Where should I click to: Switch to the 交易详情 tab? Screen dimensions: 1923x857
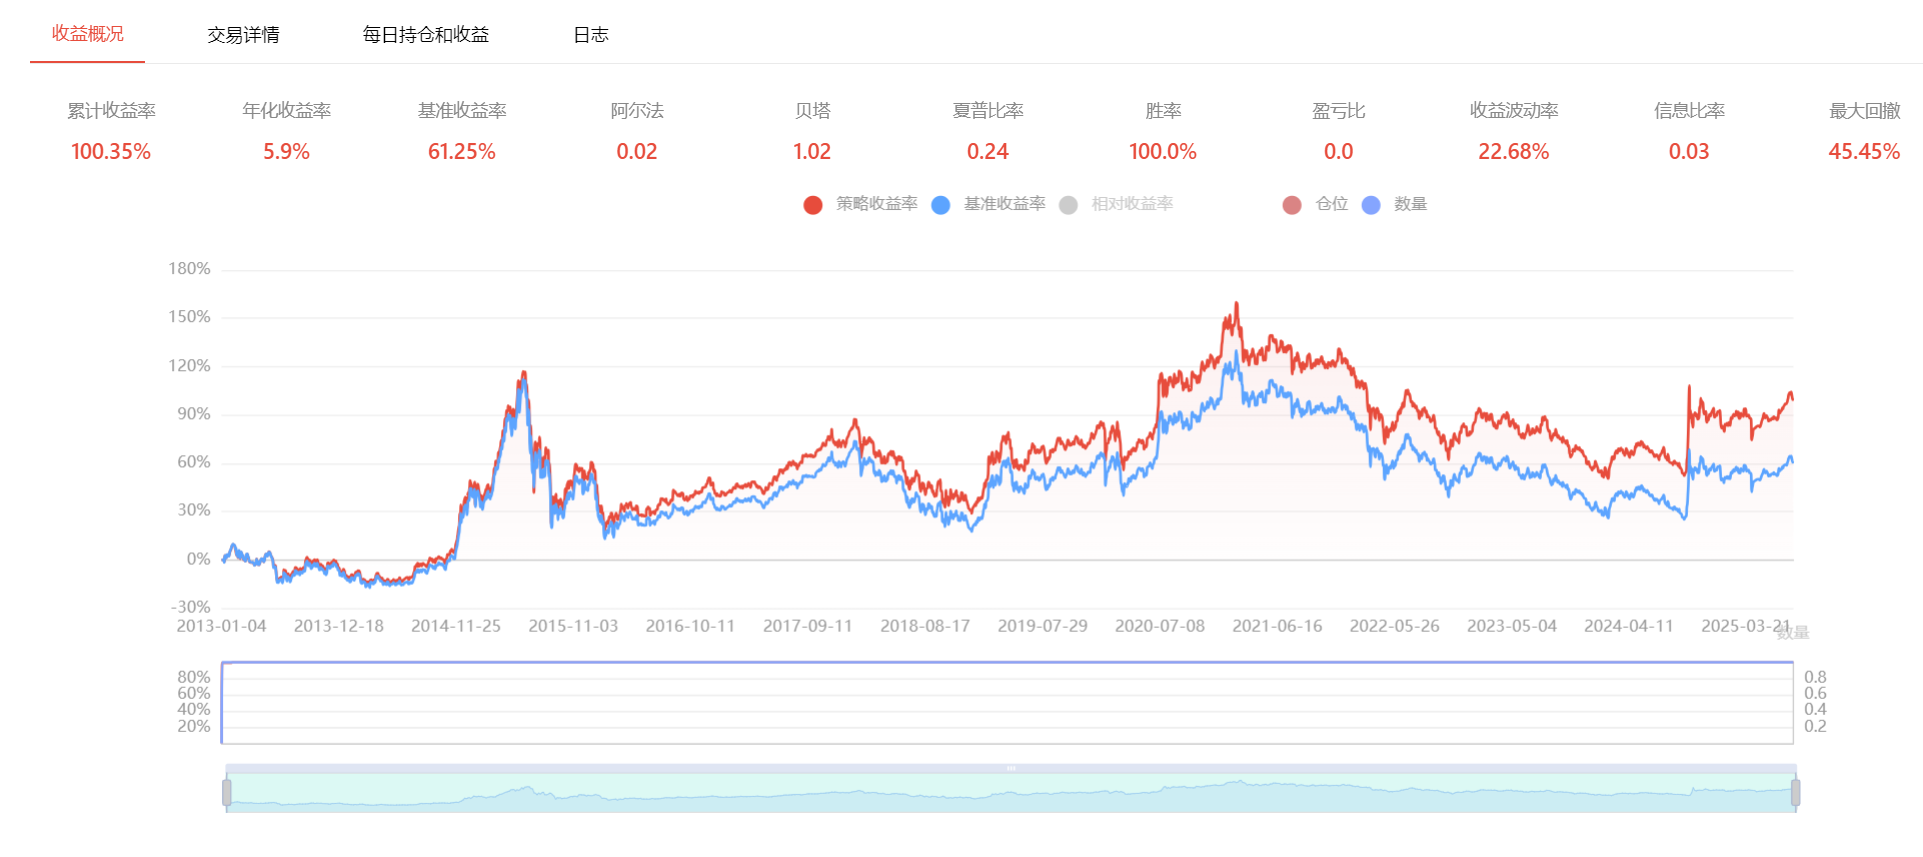coord(243,35)
